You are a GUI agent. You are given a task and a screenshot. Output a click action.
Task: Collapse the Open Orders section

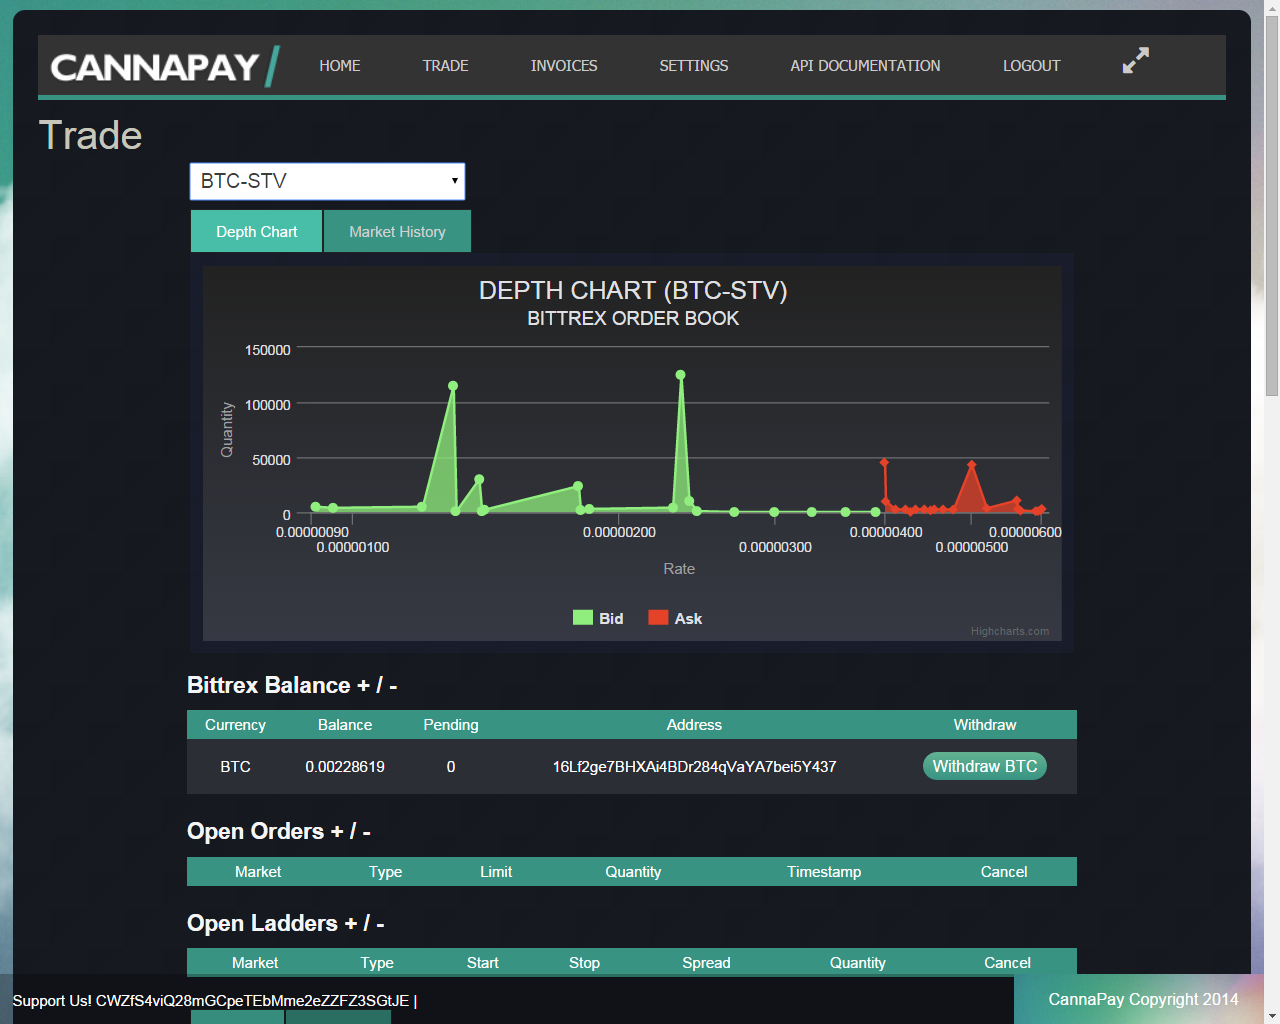pyautogui.click(x=279, y=831)
